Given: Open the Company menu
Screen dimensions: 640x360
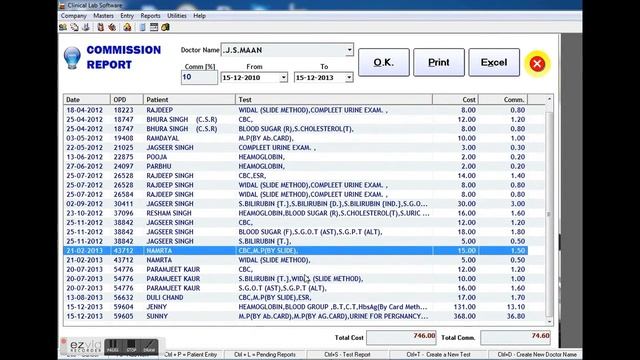Looking at the screenshot, I should 74,16.
